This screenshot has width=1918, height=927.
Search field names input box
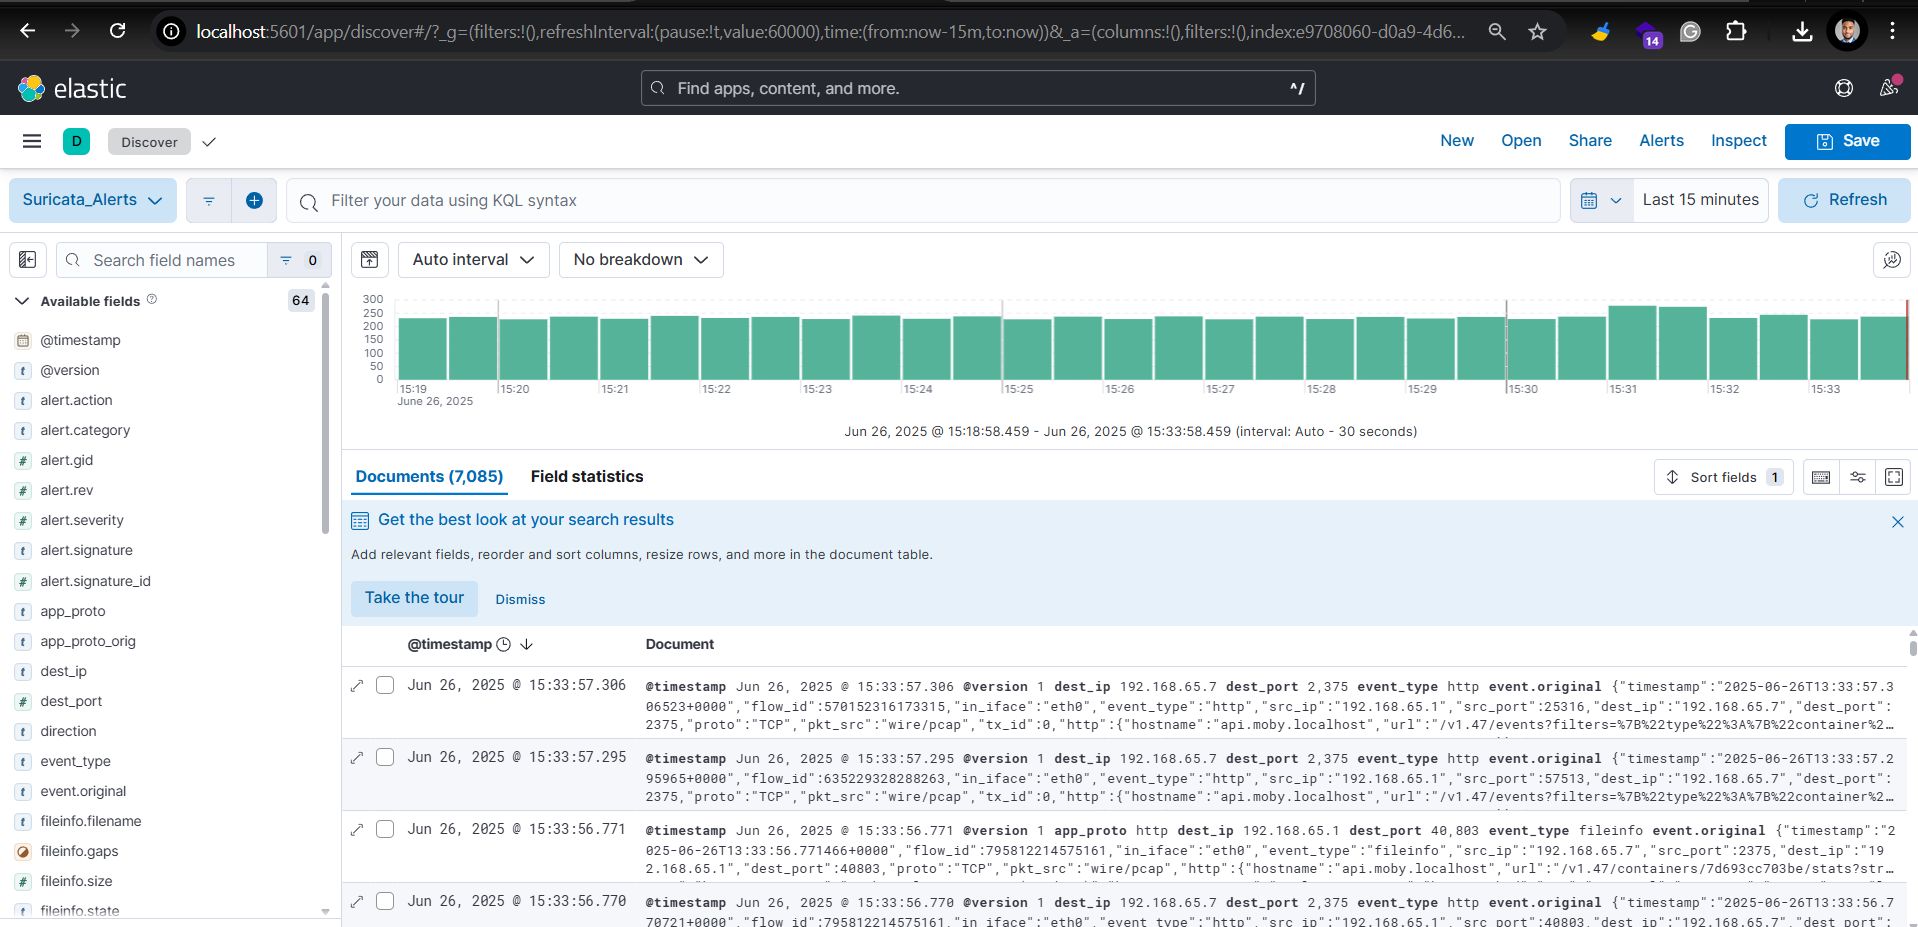(162, 260)
